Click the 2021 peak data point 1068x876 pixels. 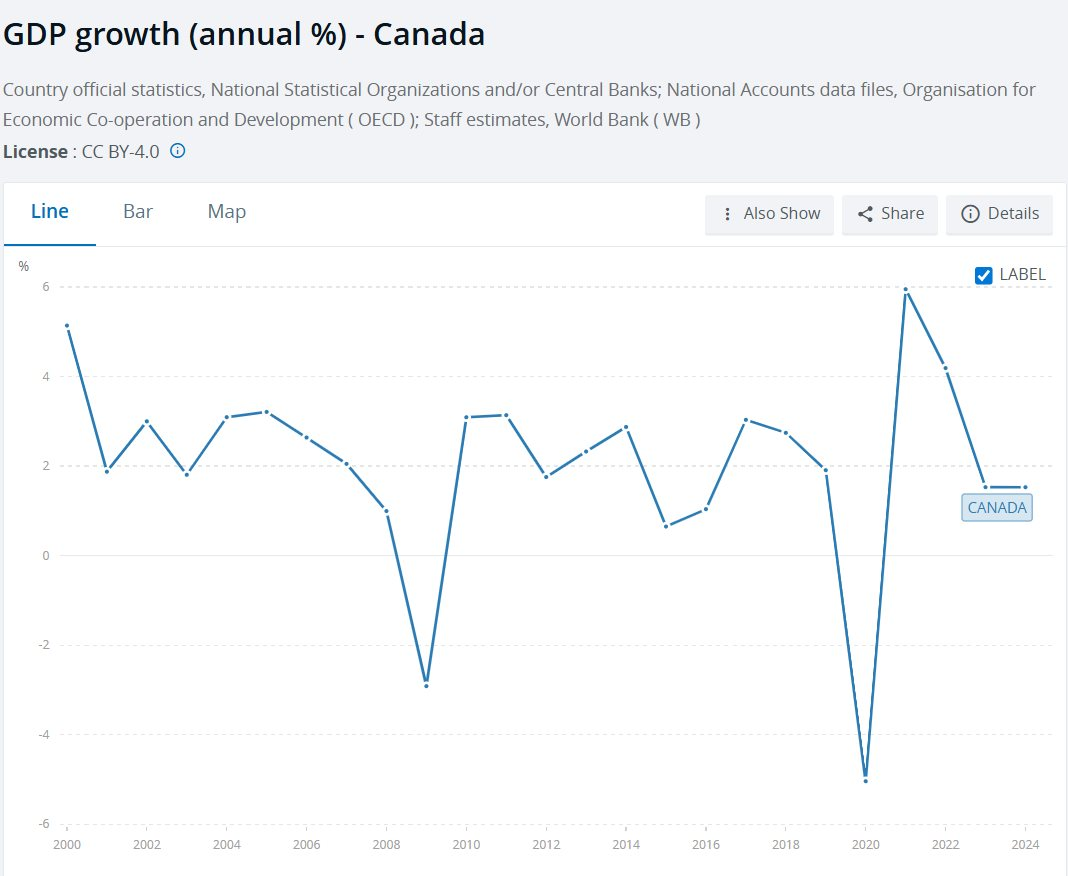[x=905, y=290]
